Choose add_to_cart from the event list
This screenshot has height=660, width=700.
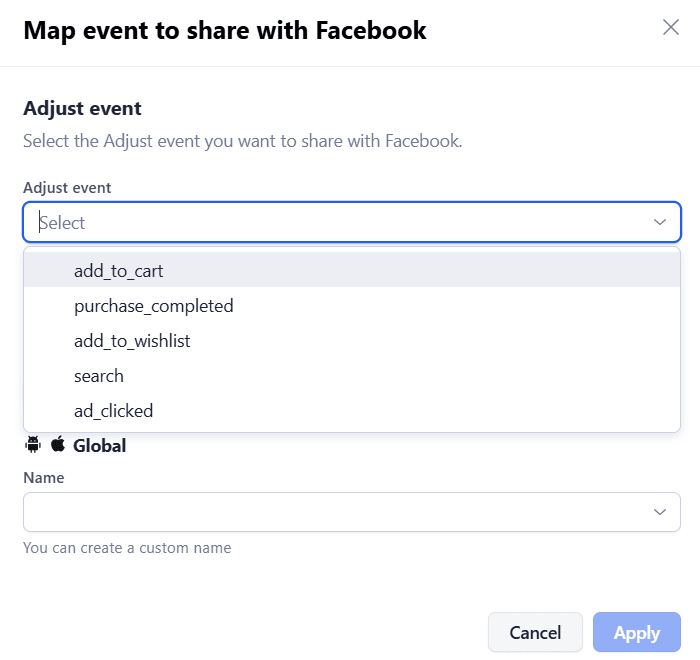click(118, 270)
